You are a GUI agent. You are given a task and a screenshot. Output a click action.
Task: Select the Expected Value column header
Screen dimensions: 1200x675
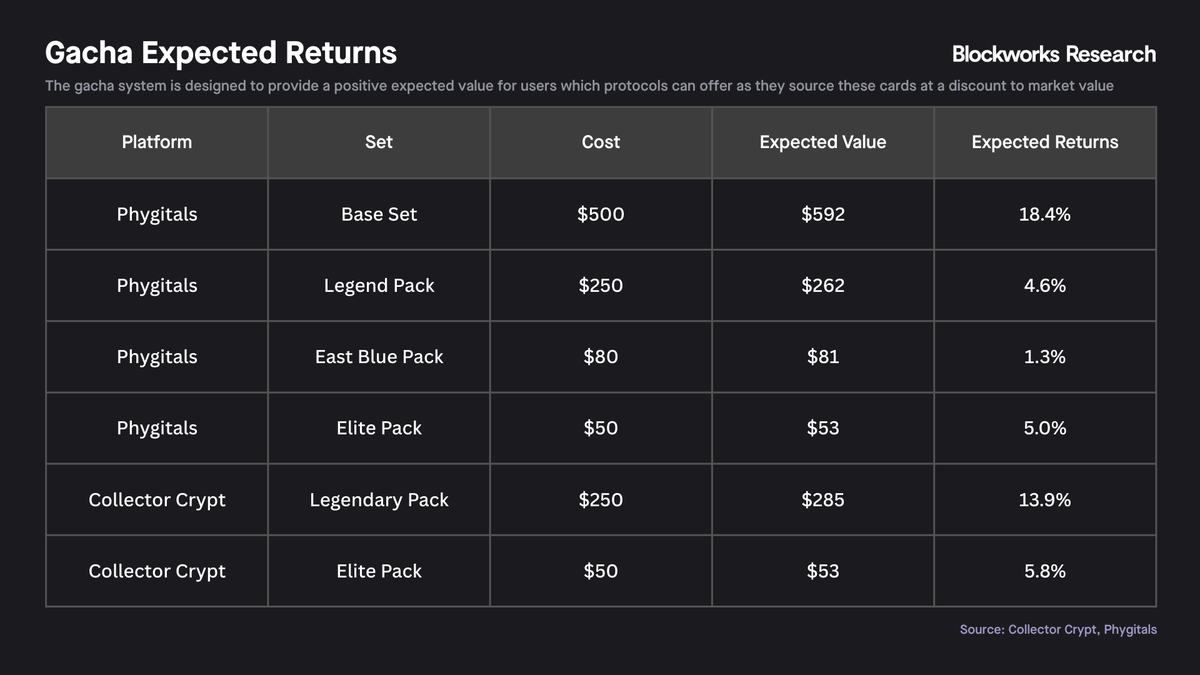click(x=823, y=142)
